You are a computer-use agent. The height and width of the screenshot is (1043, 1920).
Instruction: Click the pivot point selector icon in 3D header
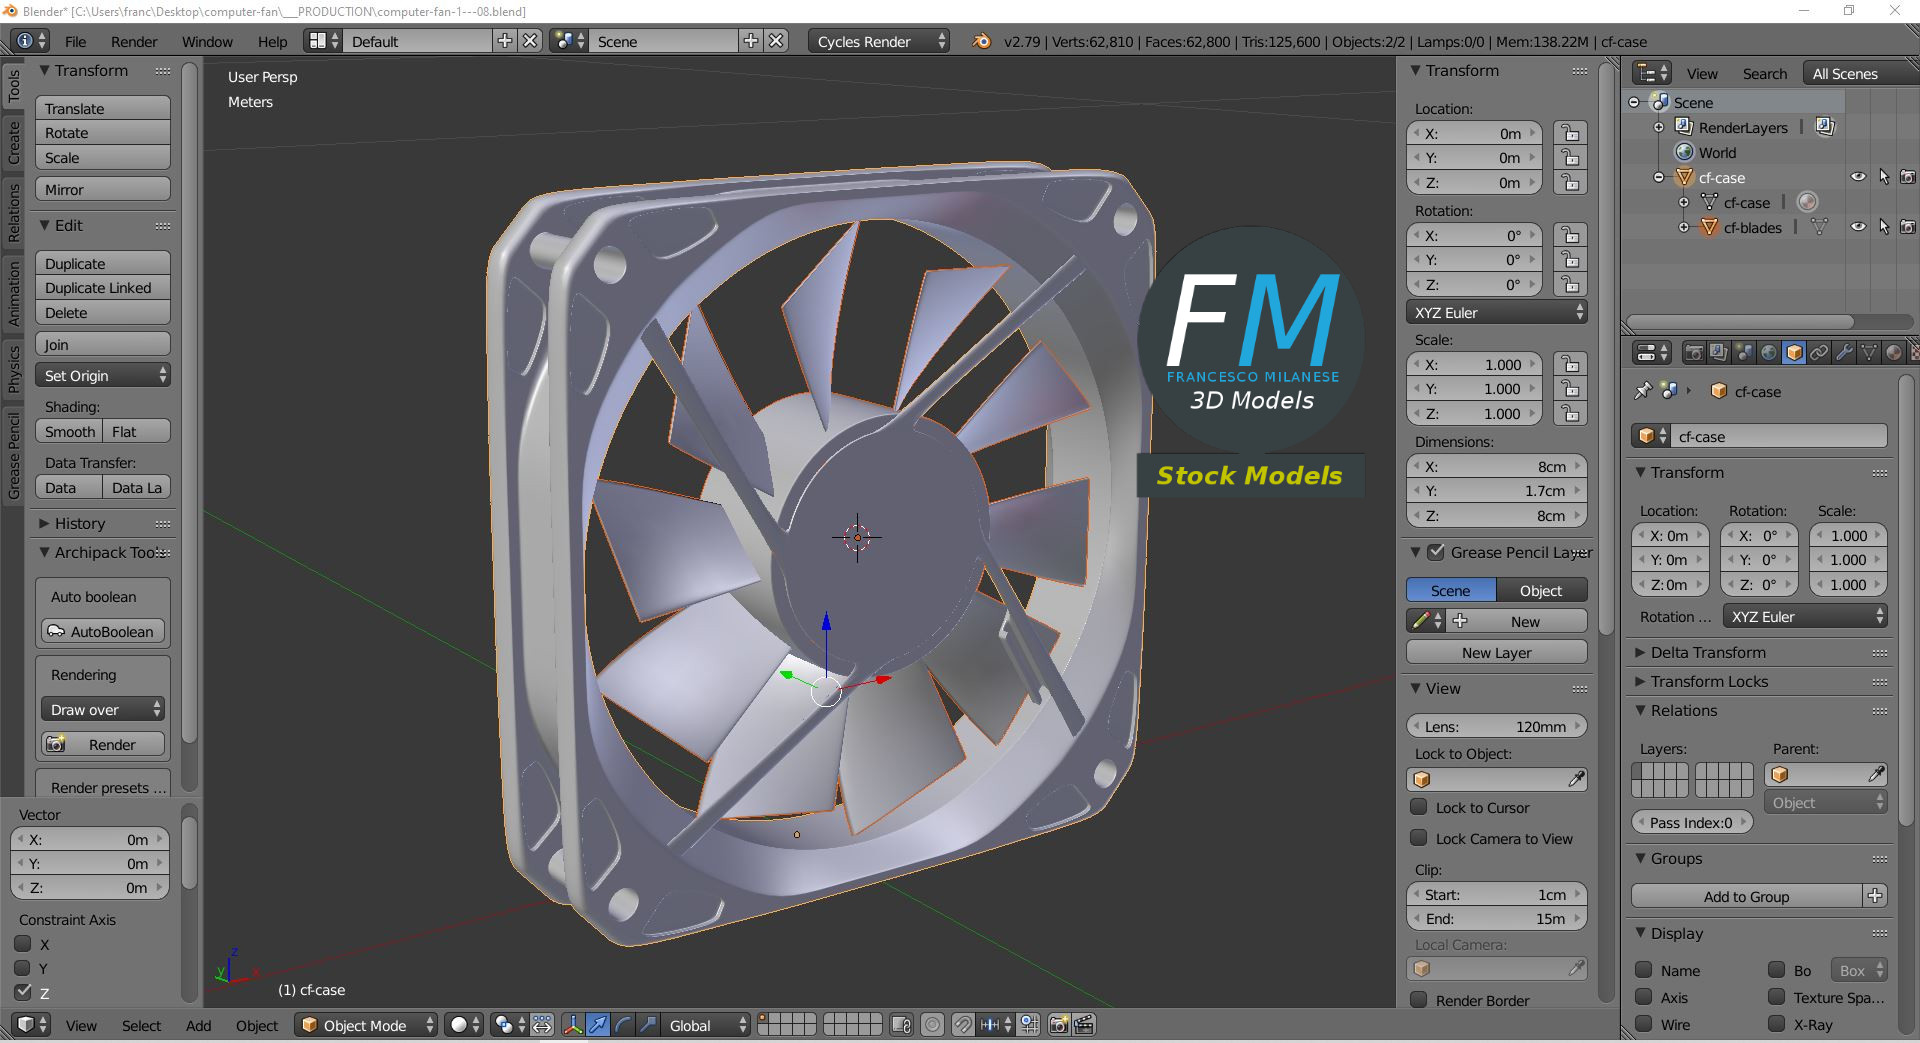[x=510, y=1025]
